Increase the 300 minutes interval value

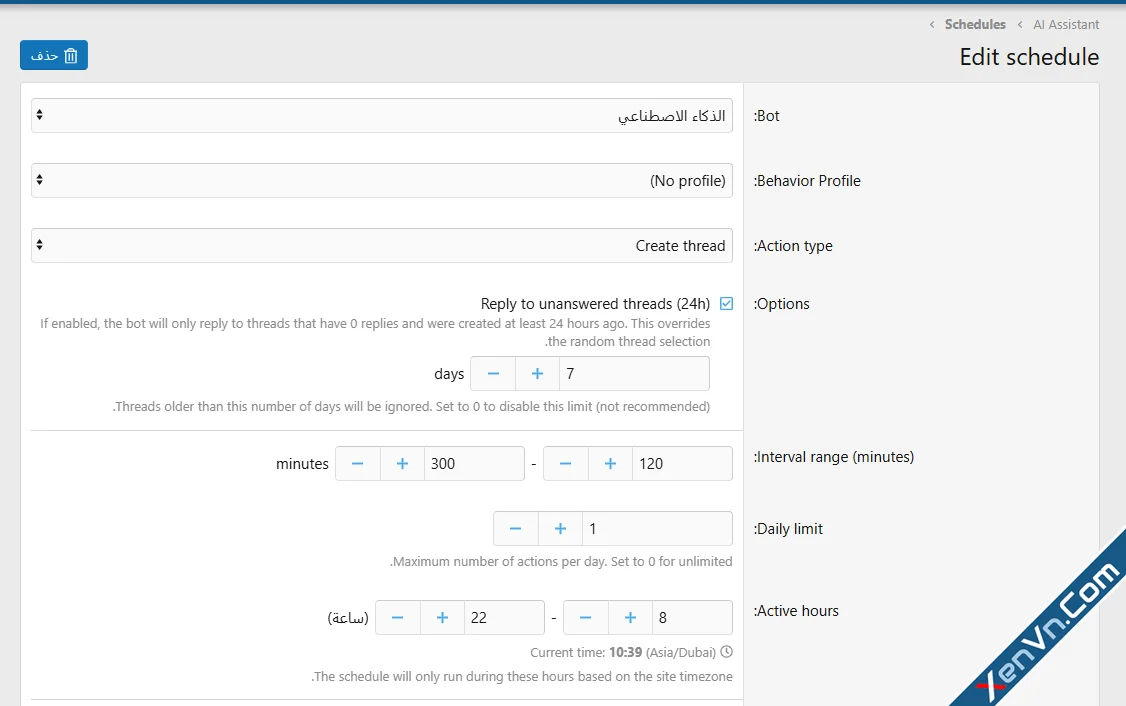[x=402, y=464]
